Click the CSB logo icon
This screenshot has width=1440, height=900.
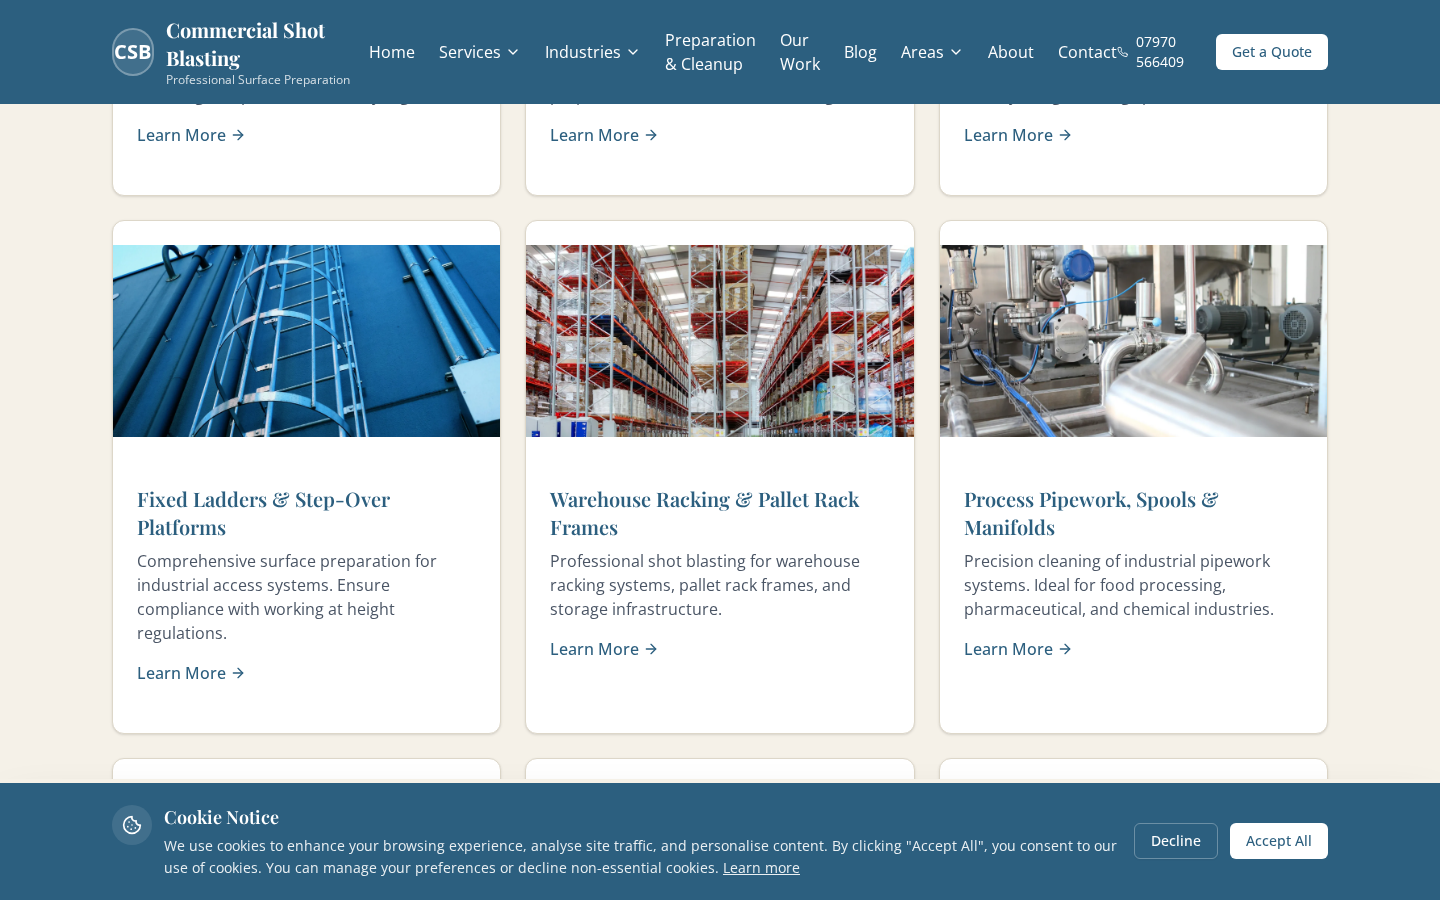[132, 51]
